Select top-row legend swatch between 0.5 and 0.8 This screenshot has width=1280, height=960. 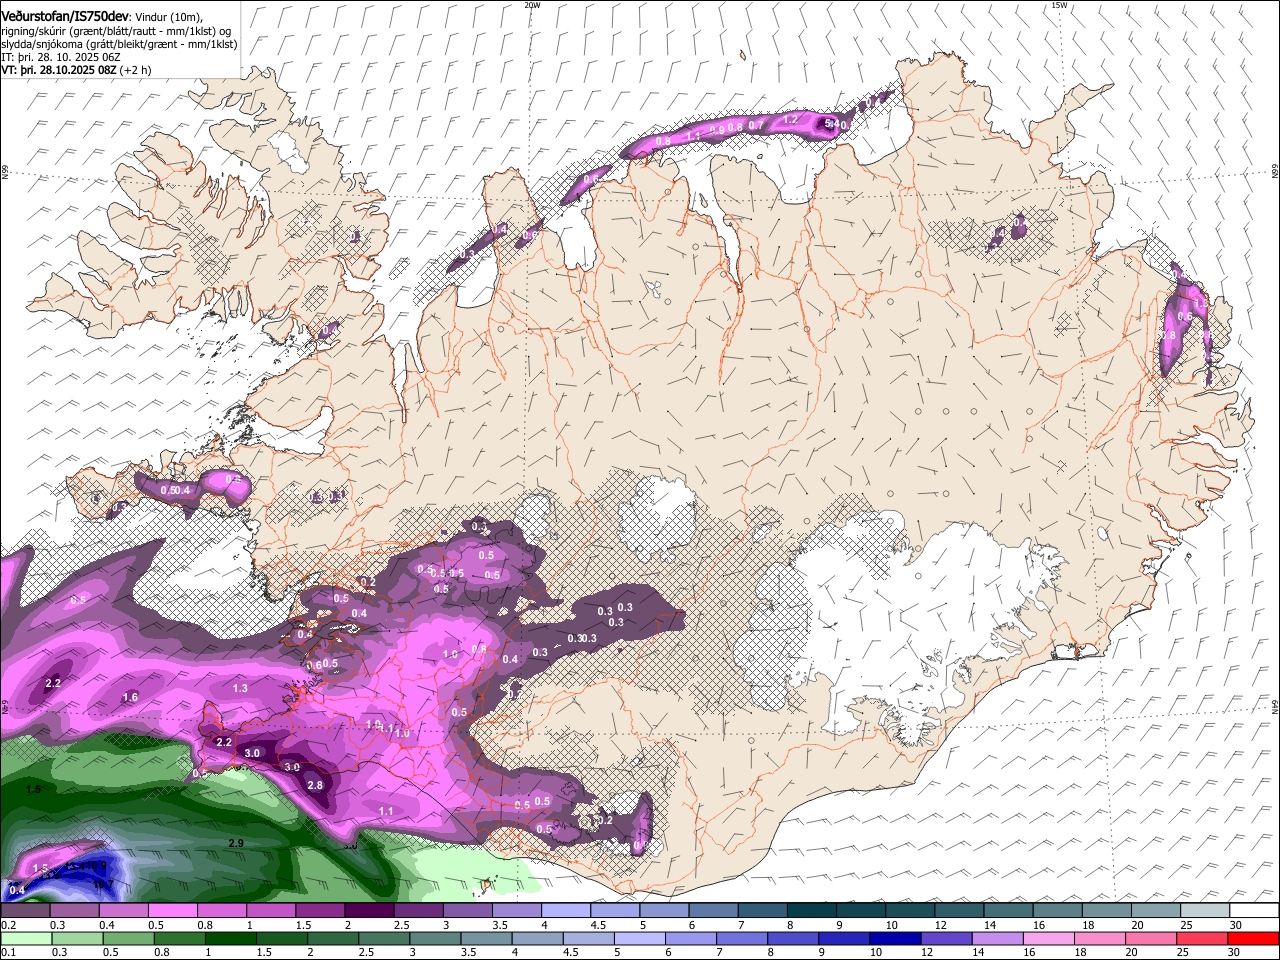point(172,911)
